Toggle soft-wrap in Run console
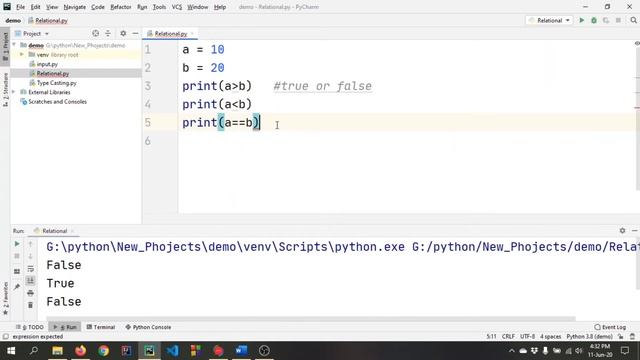The width and height of the screenshot is (640, 360). point(30,269)
